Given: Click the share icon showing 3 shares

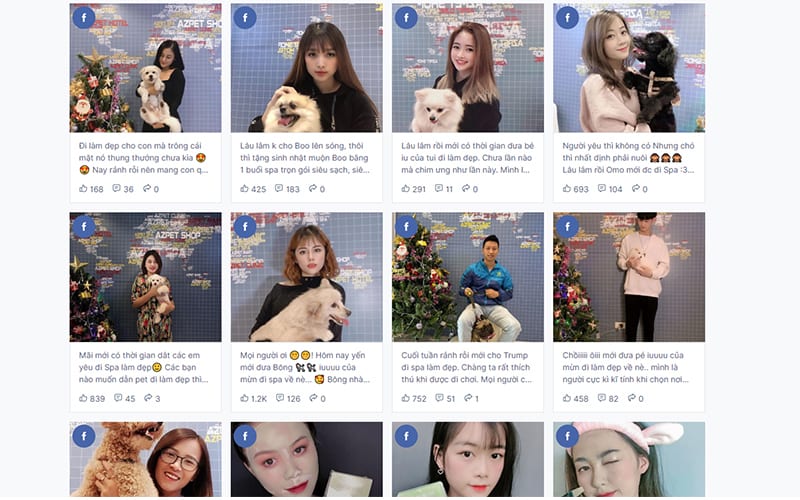Looking at the screenshot, I should pyautogui.click(x=148, y=397).
